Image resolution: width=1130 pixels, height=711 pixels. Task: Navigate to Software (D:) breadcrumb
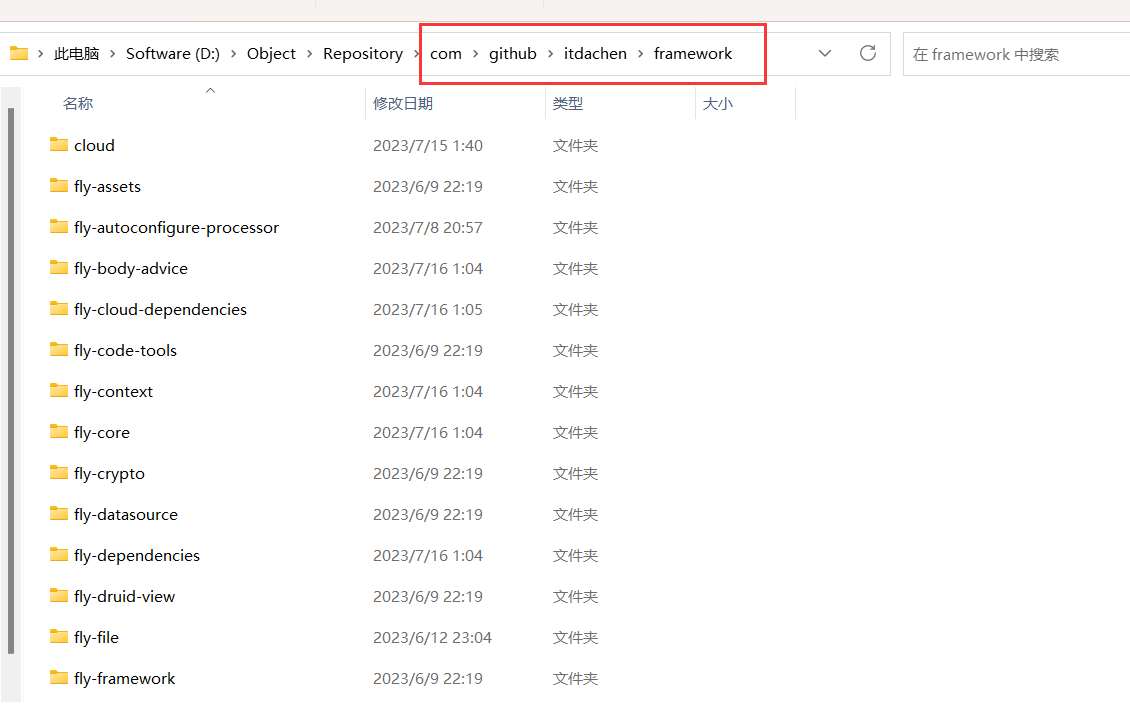(172, 54)
